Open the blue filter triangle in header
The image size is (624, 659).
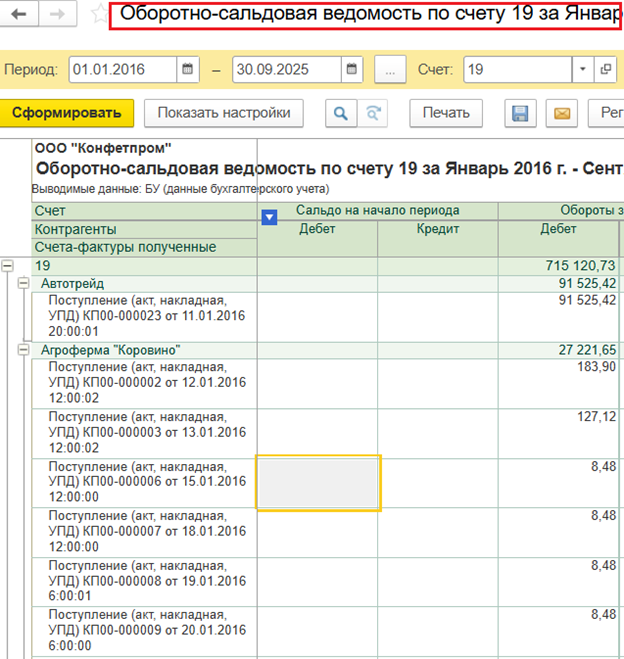(x=269, y=217)
